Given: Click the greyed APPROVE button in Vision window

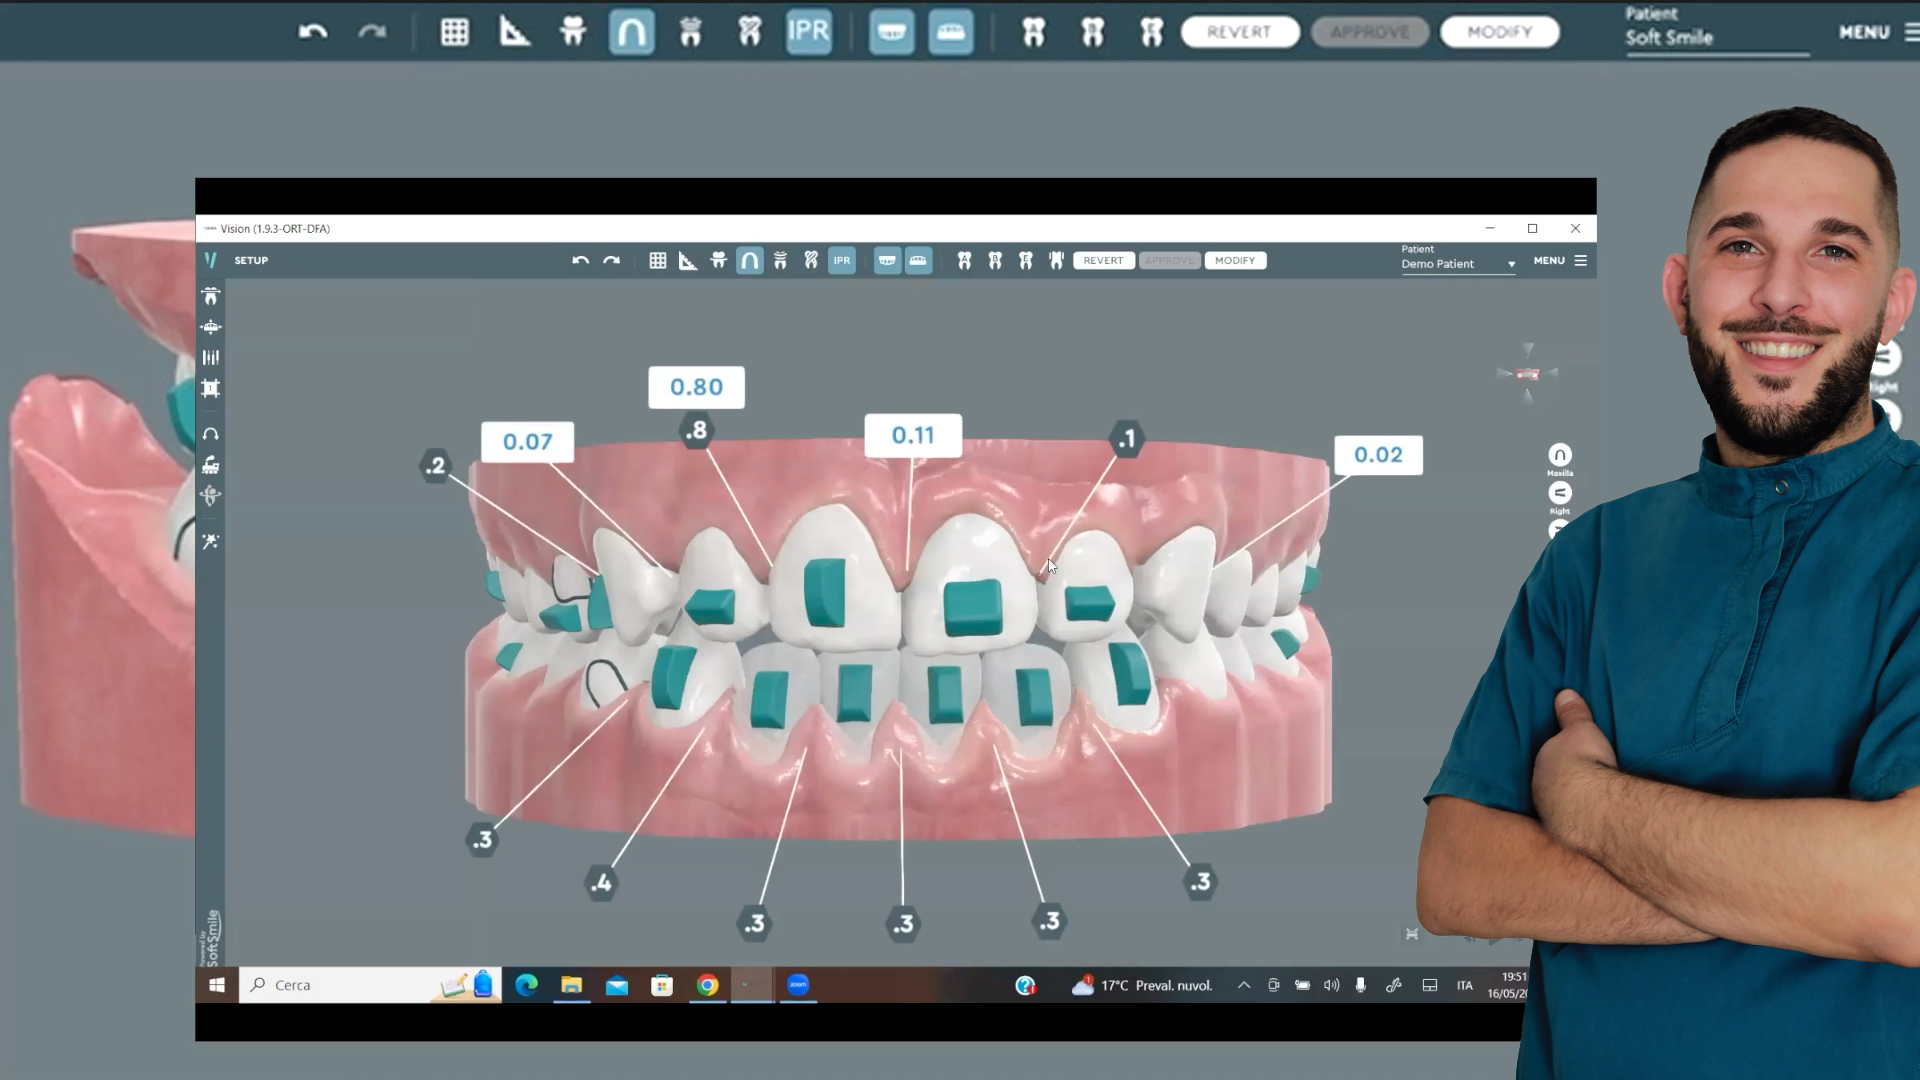Looking at the screenshot, I should click(1169, 260).
